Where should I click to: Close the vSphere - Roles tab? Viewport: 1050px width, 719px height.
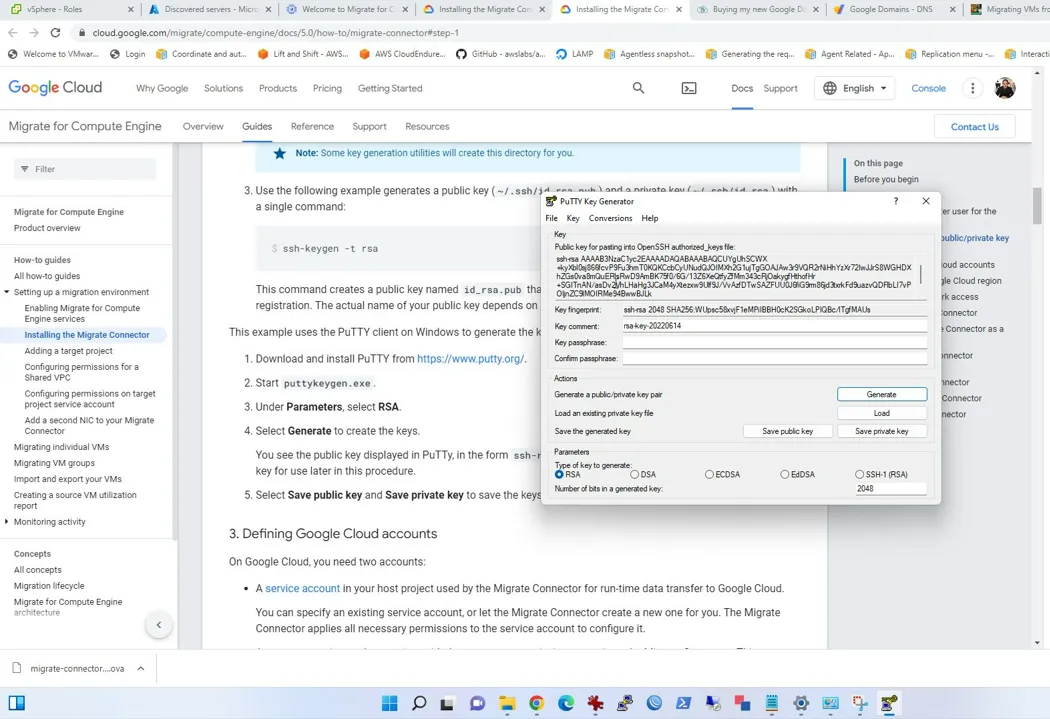tap(131, 9)
